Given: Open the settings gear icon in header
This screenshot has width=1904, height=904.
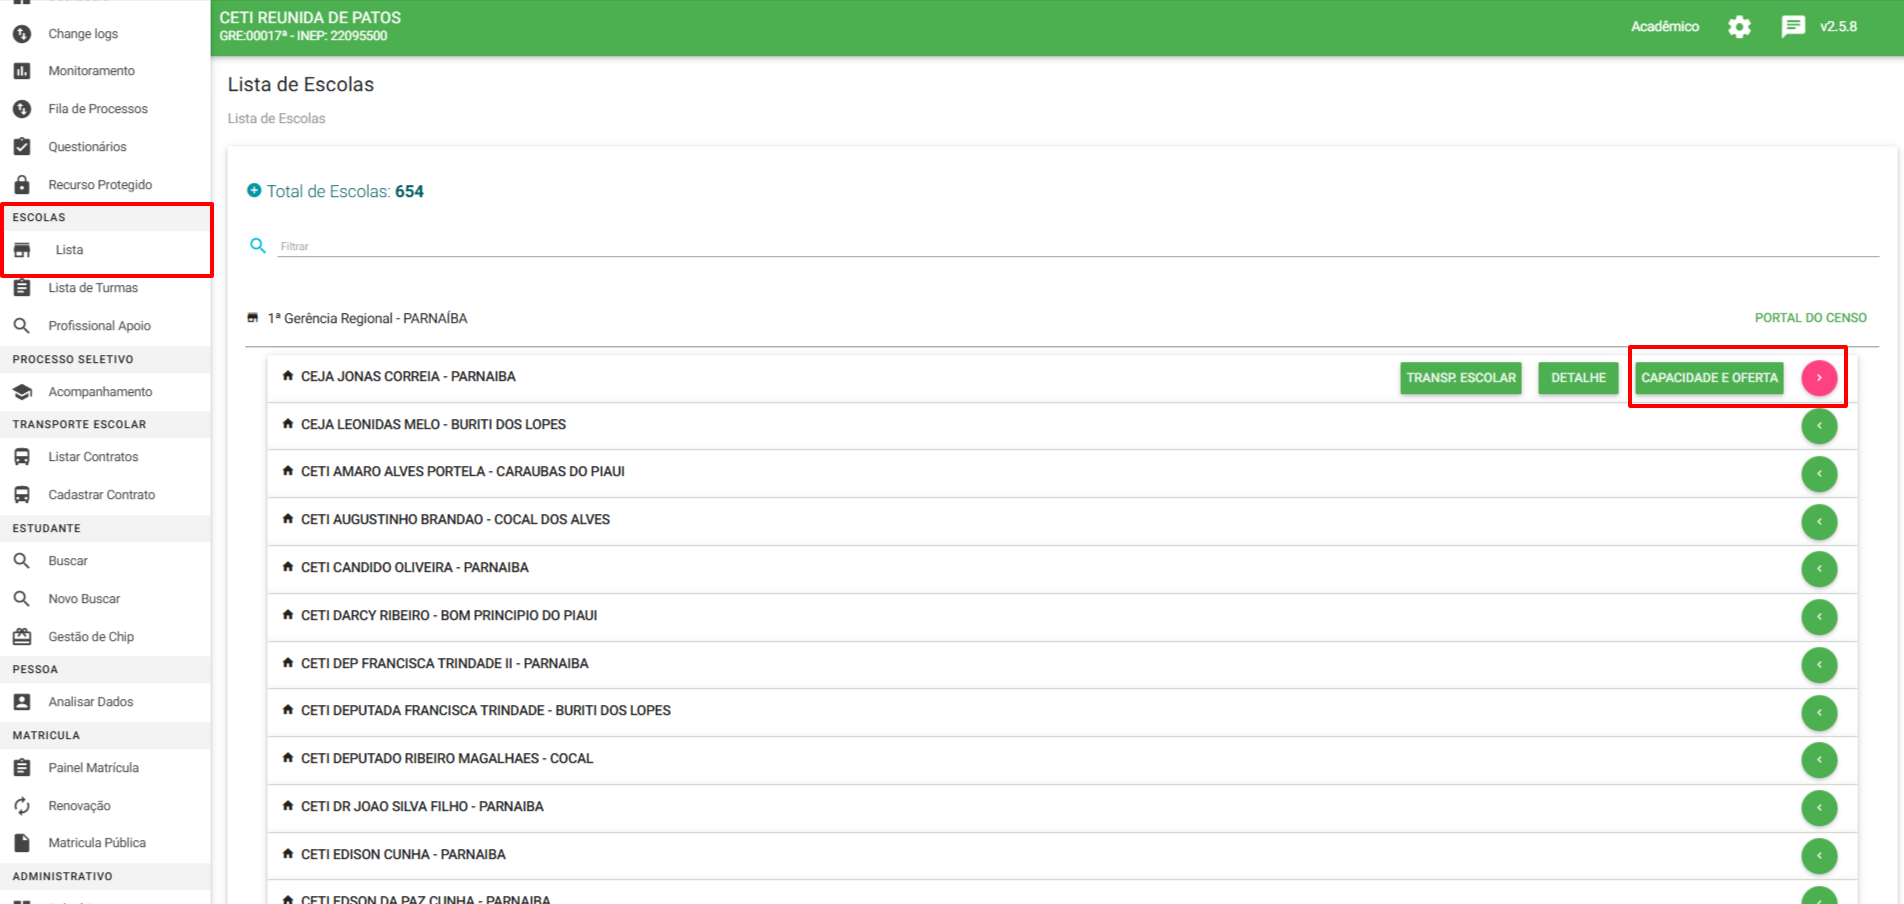Looking at the screenshot, I should coord(1739,27).
